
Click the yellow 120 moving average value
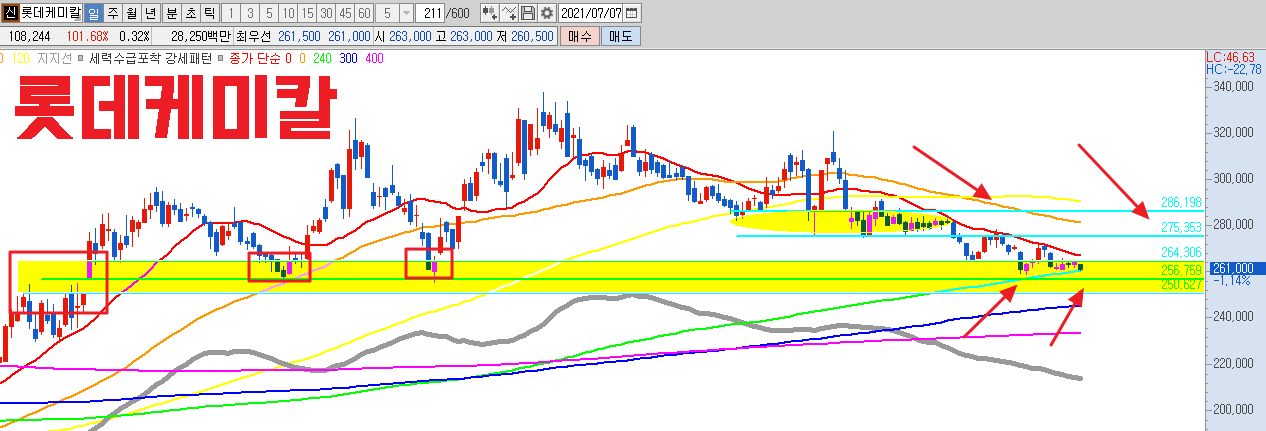[x=20, y=59]
